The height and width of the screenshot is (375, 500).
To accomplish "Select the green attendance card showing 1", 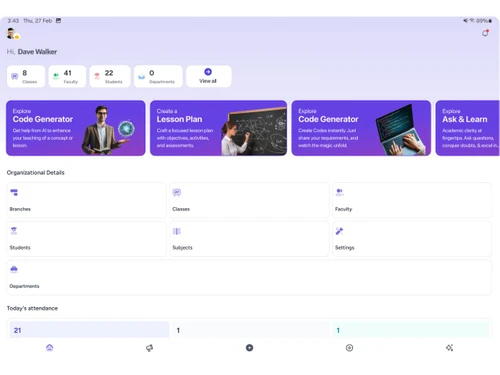I will point(411,329).
